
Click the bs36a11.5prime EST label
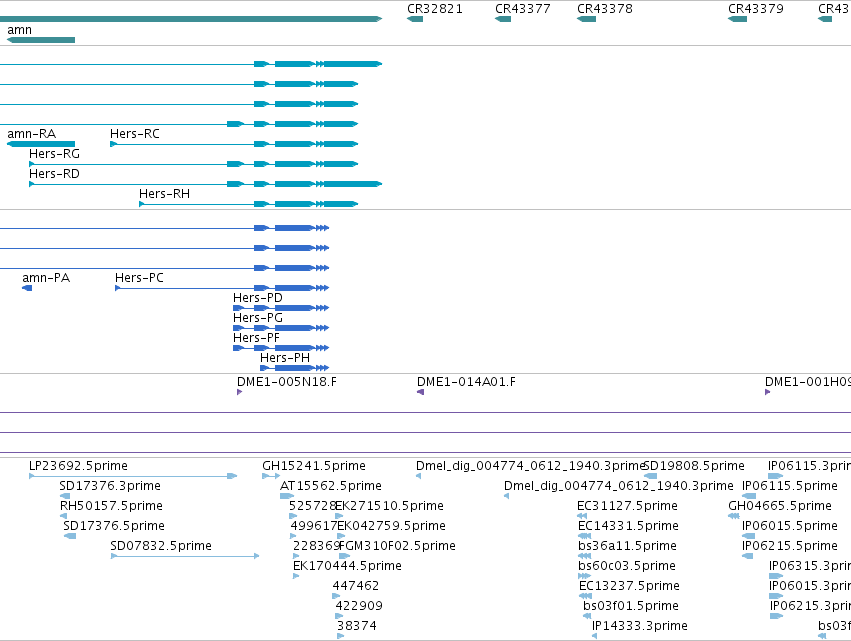[x=627, y=546]
